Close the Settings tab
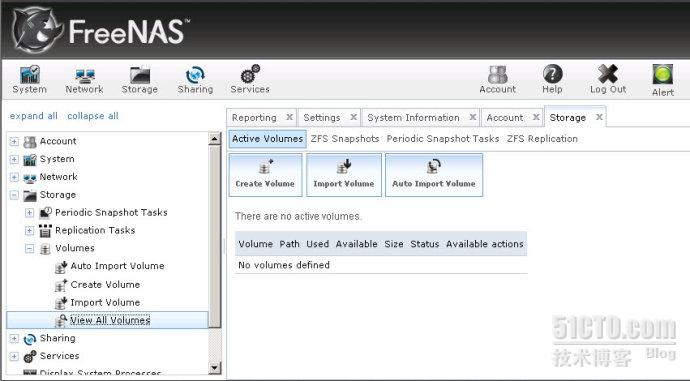 [353, 117]
